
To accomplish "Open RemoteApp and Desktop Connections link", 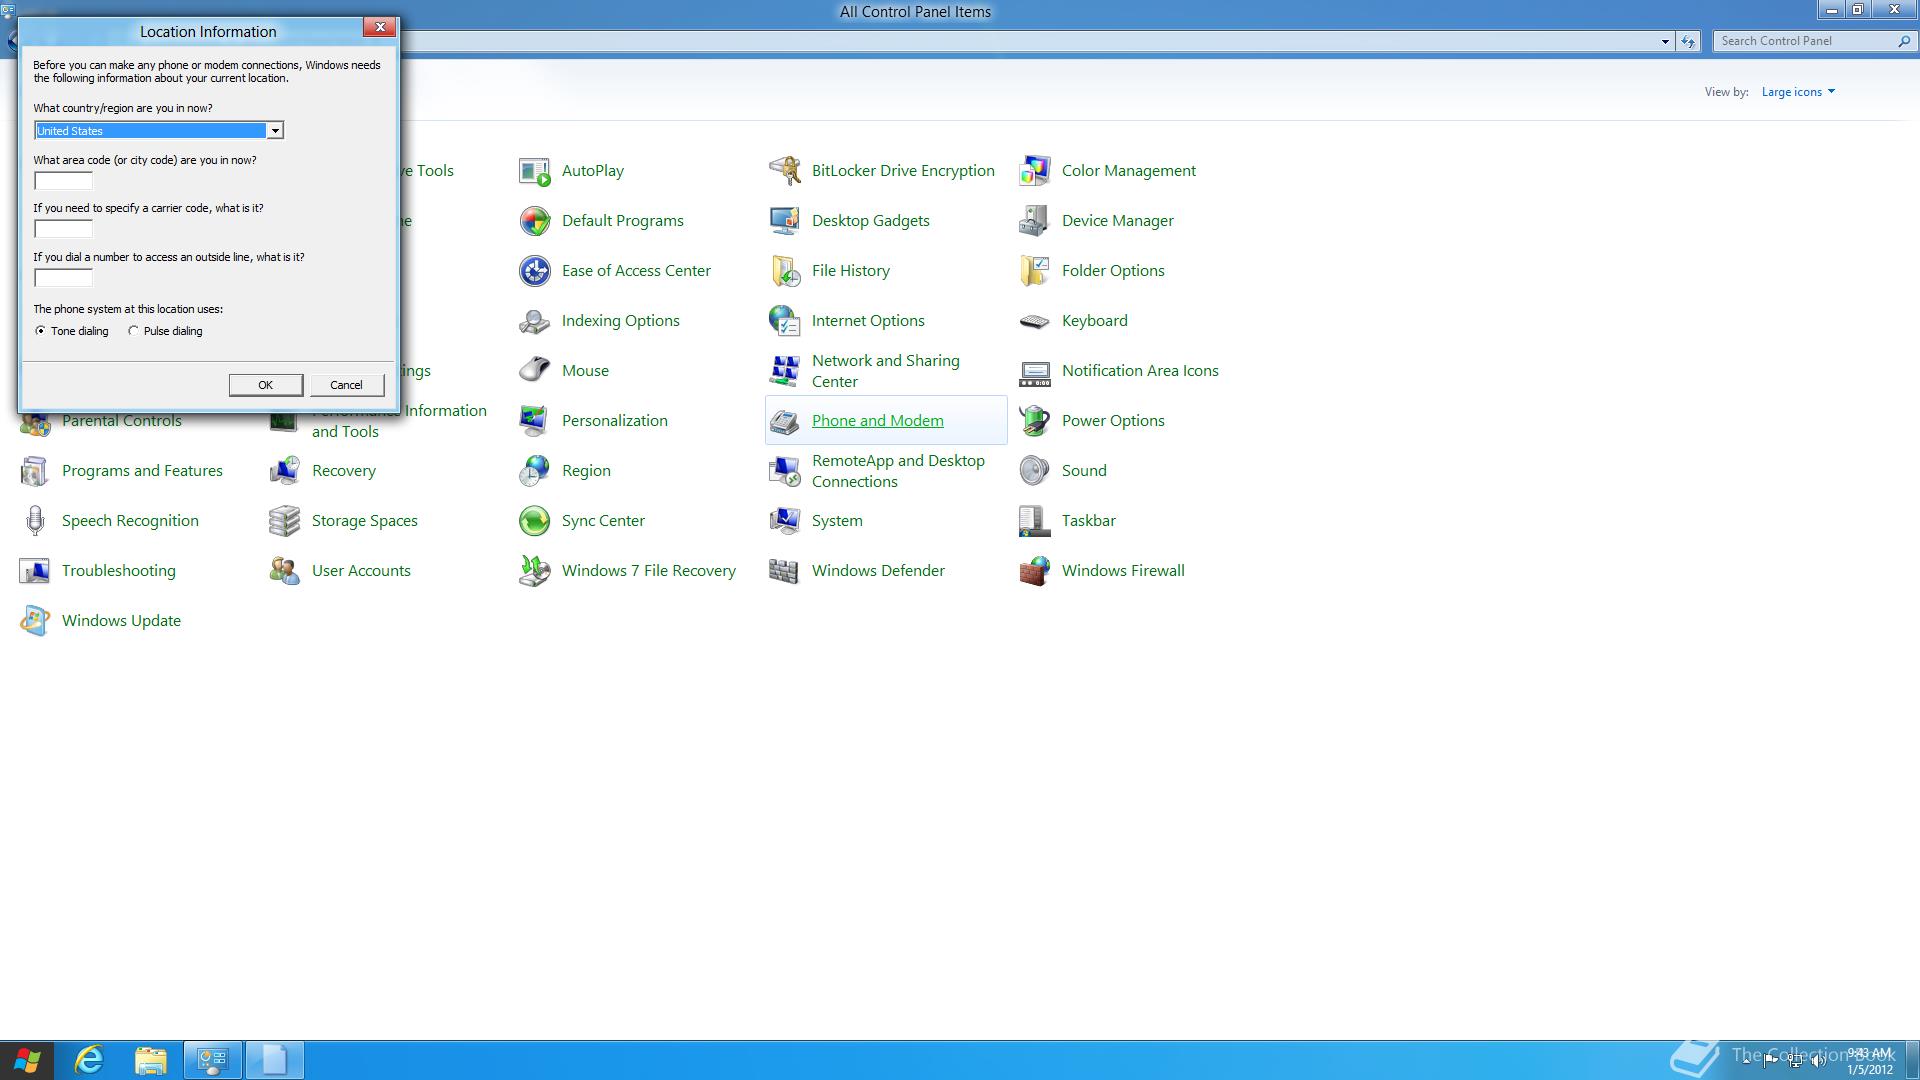I will click(898, 471).
